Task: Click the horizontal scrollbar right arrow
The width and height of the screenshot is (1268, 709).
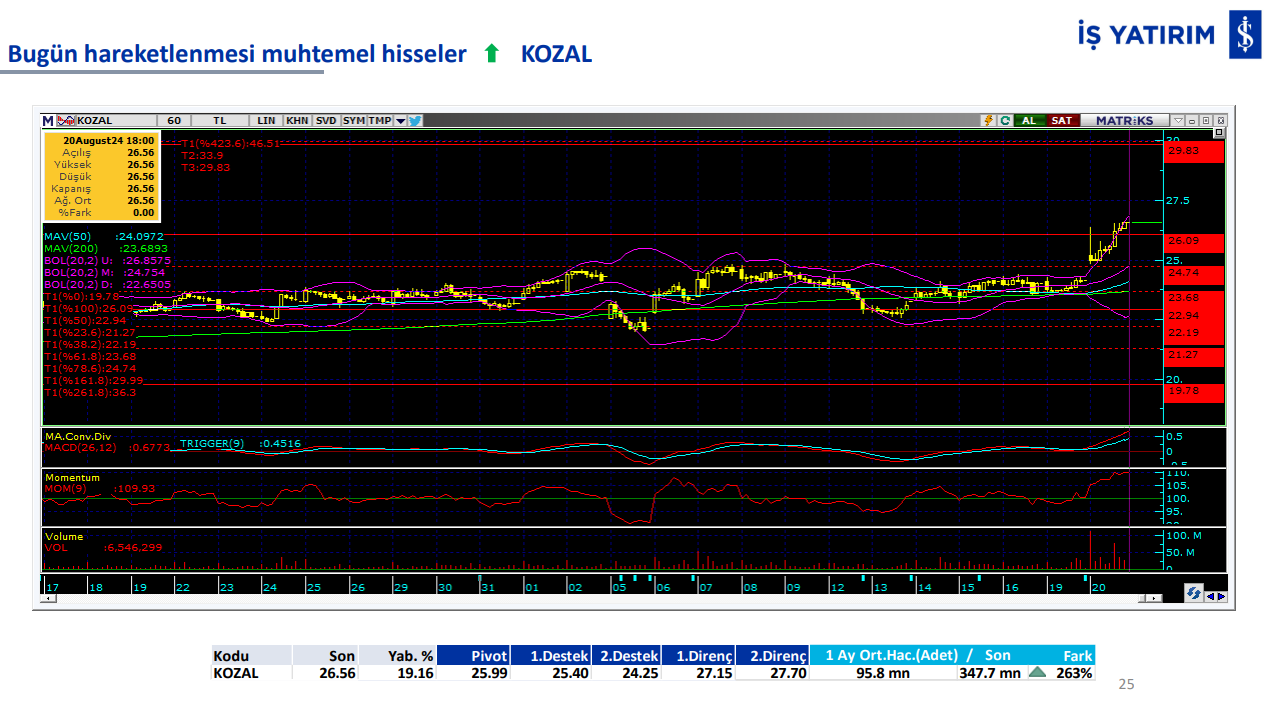Action: [x=1155, y=598]
